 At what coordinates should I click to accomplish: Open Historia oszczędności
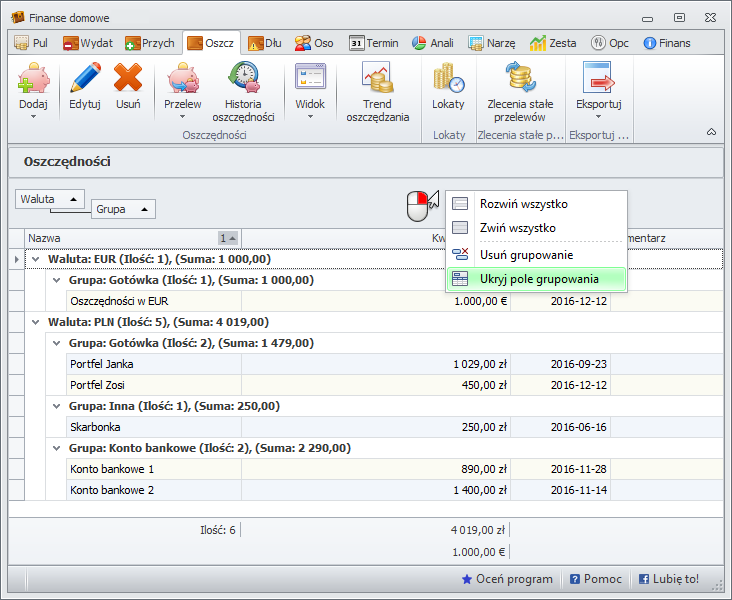coord(243,78)
